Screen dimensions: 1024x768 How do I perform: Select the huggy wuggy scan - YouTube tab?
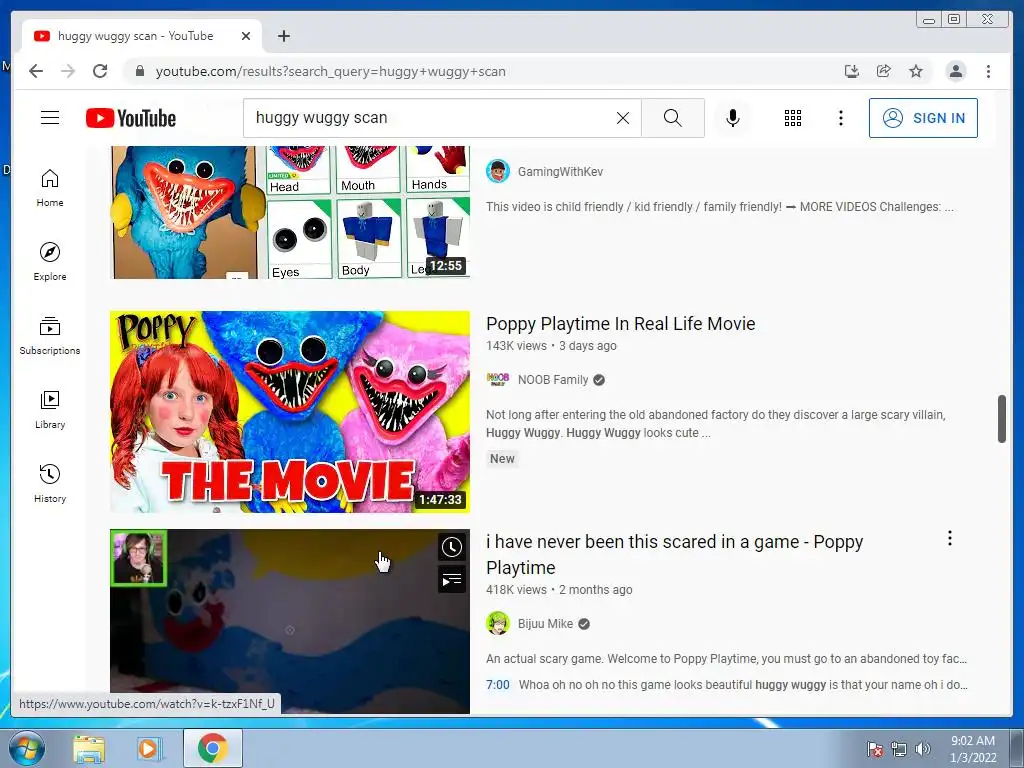142,36
